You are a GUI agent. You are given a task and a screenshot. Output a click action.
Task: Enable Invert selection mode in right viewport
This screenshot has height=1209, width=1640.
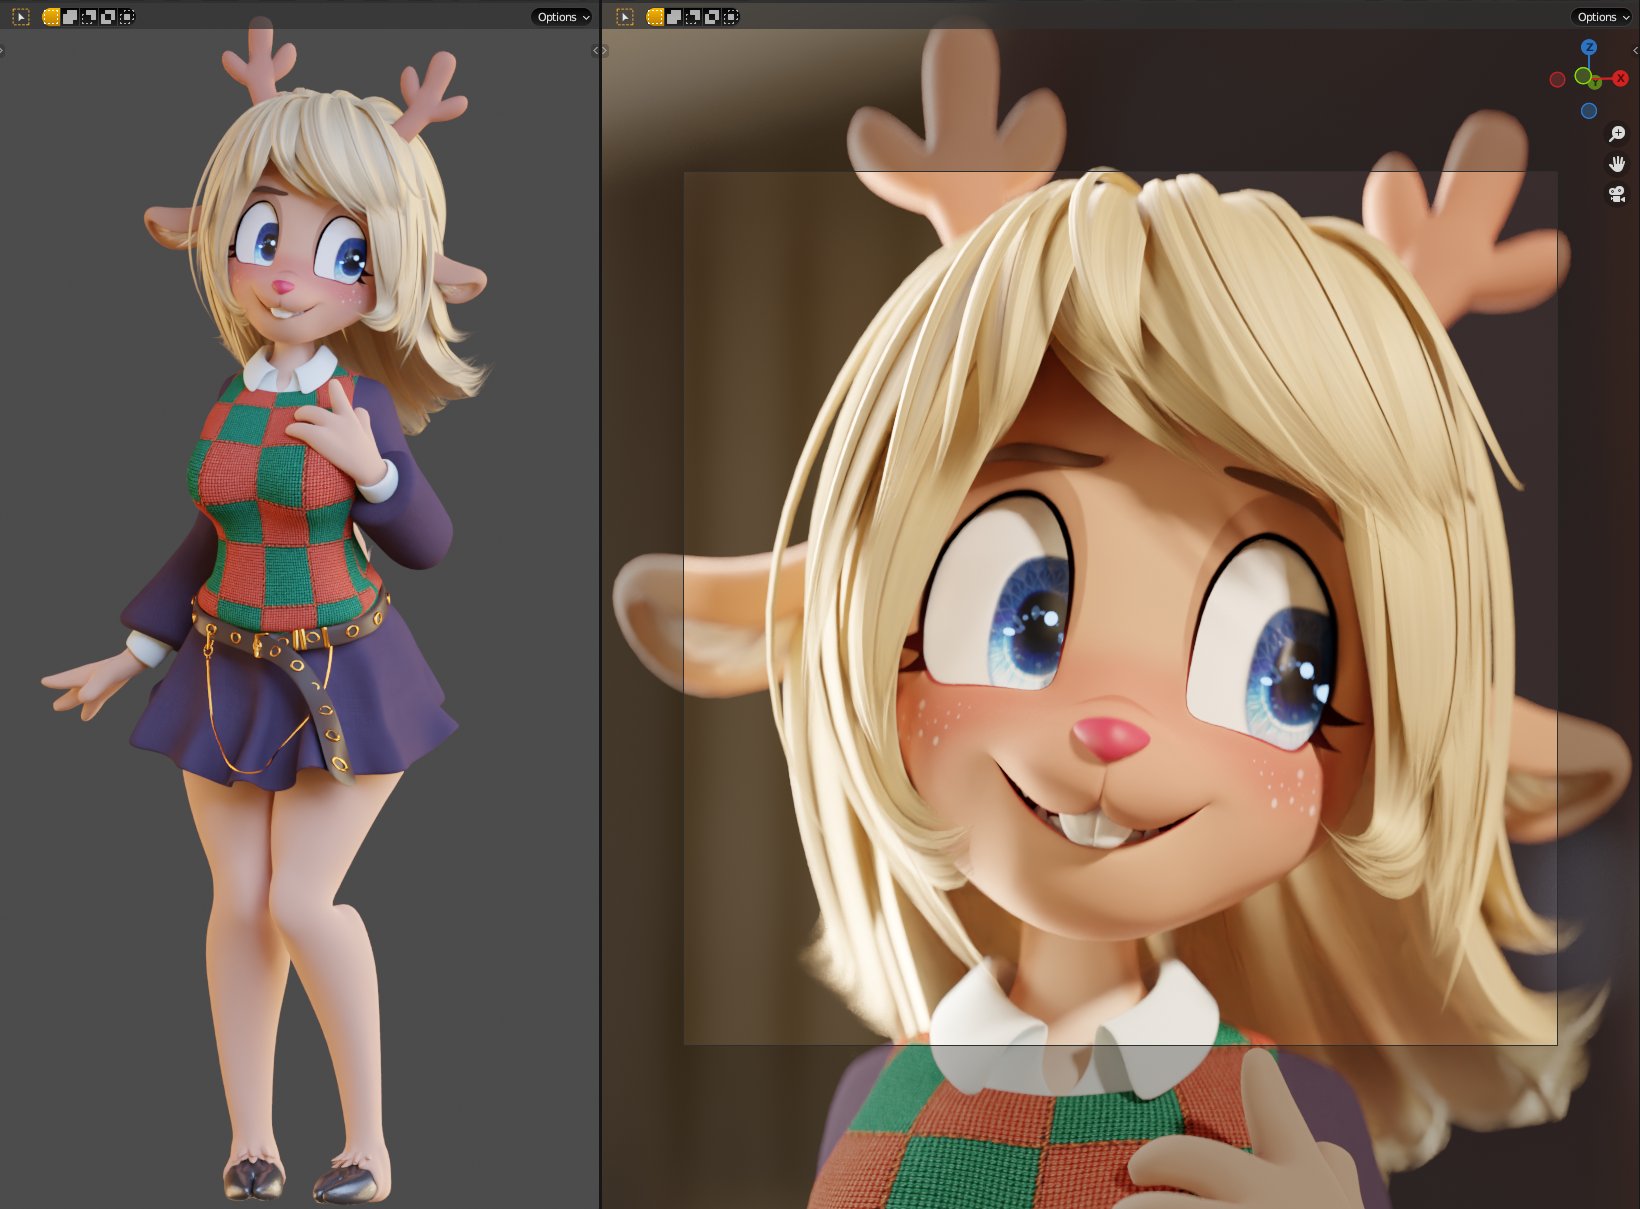(712, 16)
